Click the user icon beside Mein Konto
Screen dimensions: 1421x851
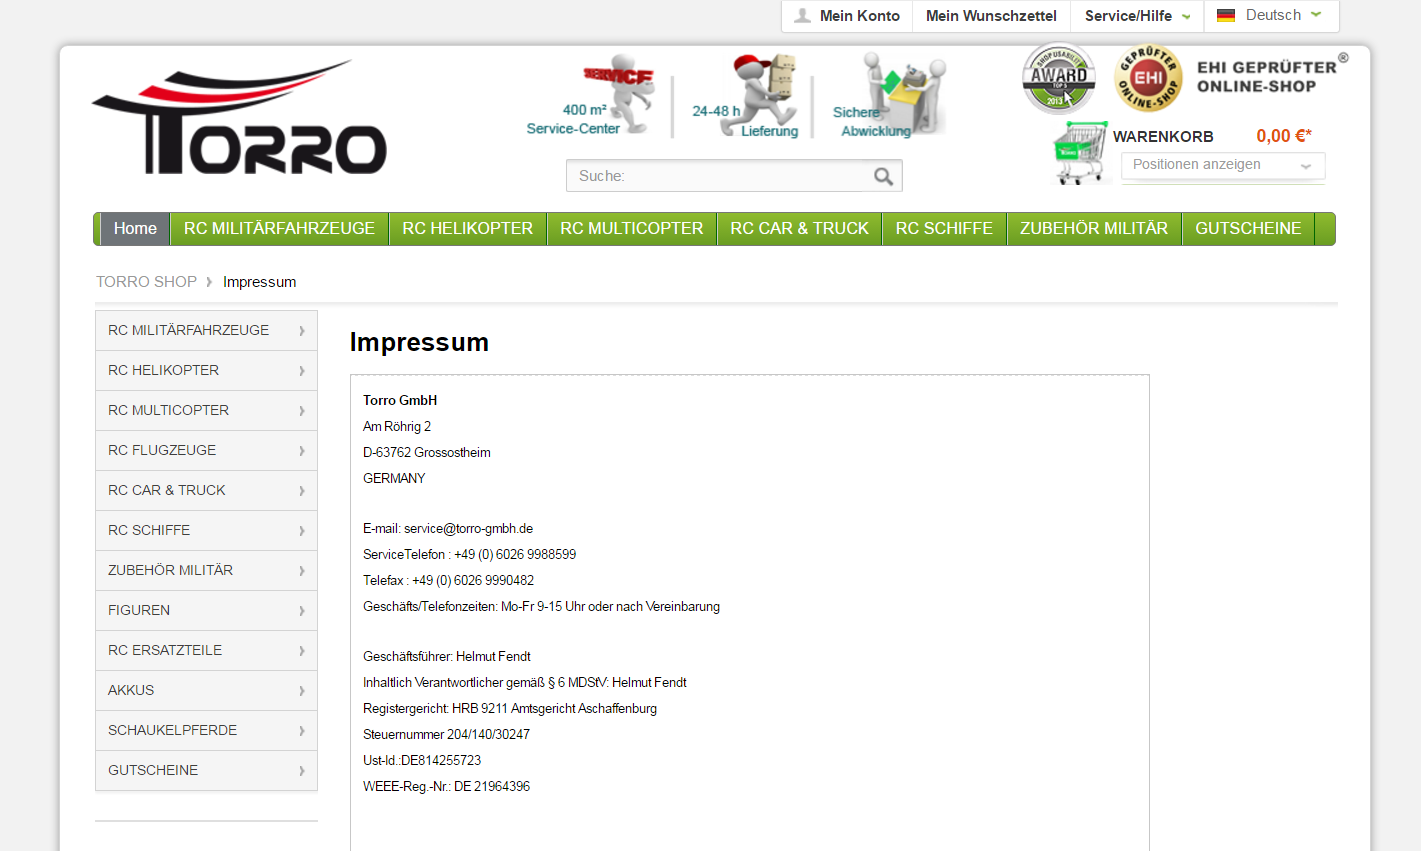(x=802, y=16)
